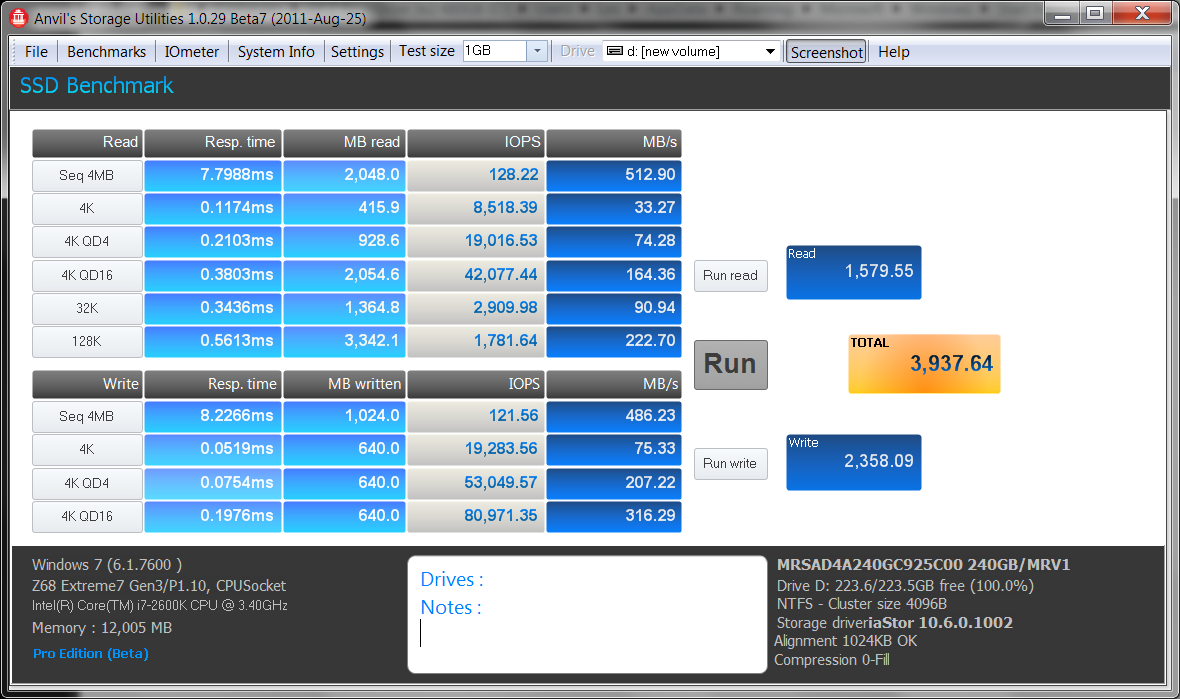The height and width of the screenshot is (699, 1180).
Task: Click the Storage driver iaStor 10.6.0.1002 line
Action: pyautogui.click(x=895, y=623)
